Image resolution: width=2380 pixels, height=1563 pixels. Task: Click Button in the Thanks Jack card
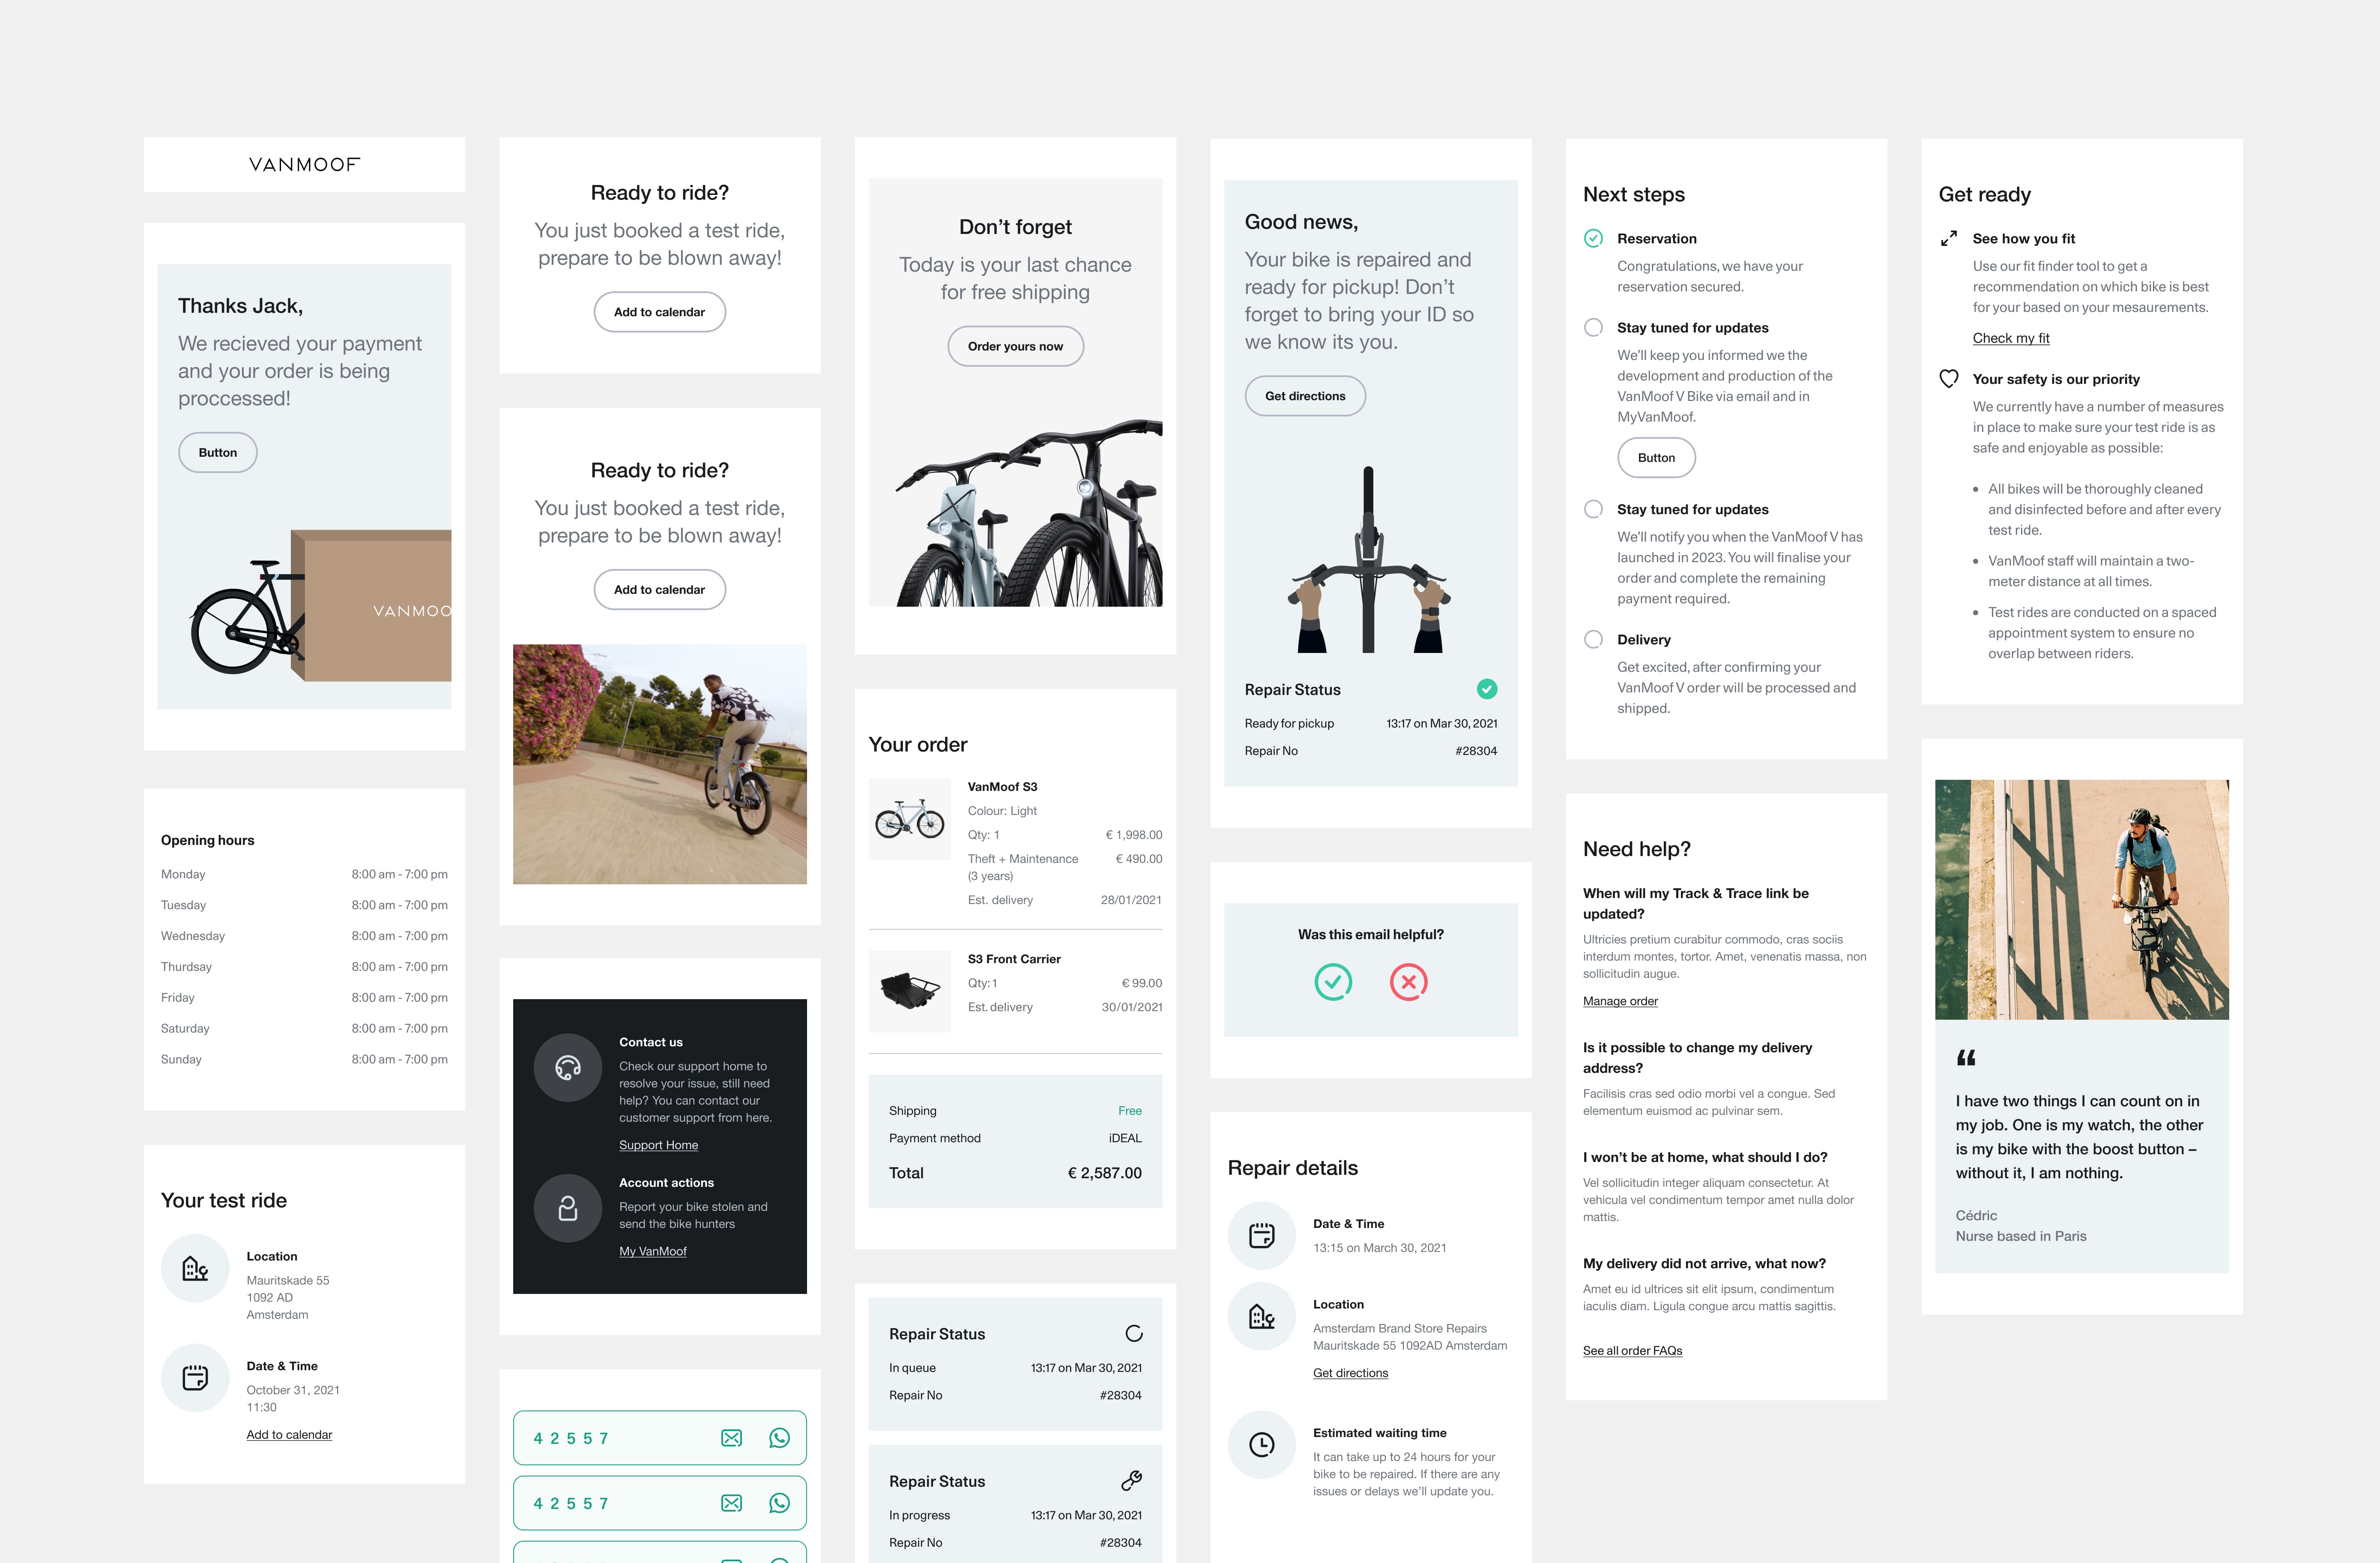click(218, 453)
